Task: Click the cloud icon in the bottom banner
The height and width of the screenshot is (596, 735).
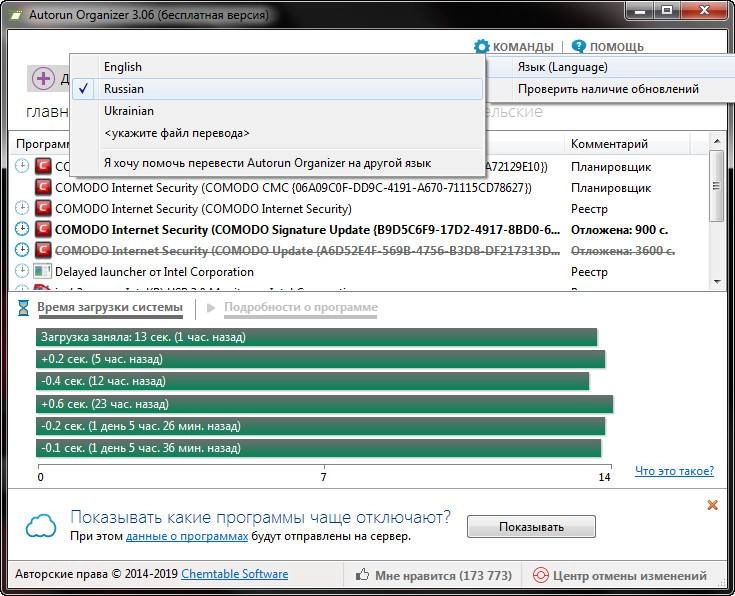Action: pos(41,526)
